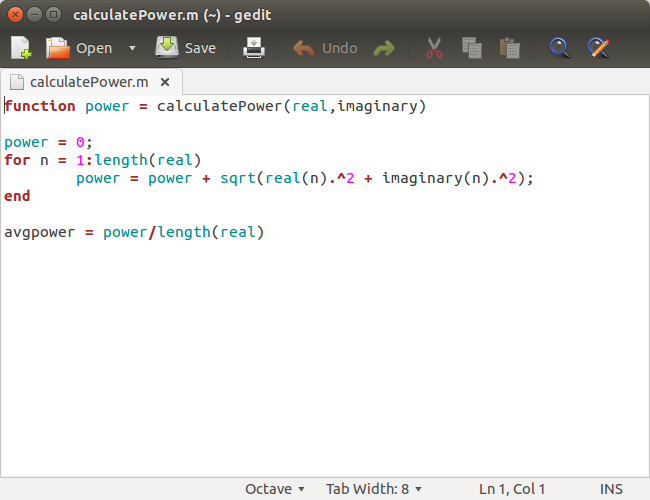Toggle the INS insert mode indicator
Image resolution: width=650 pixels, height=500 pixels.
coord(611,489)
